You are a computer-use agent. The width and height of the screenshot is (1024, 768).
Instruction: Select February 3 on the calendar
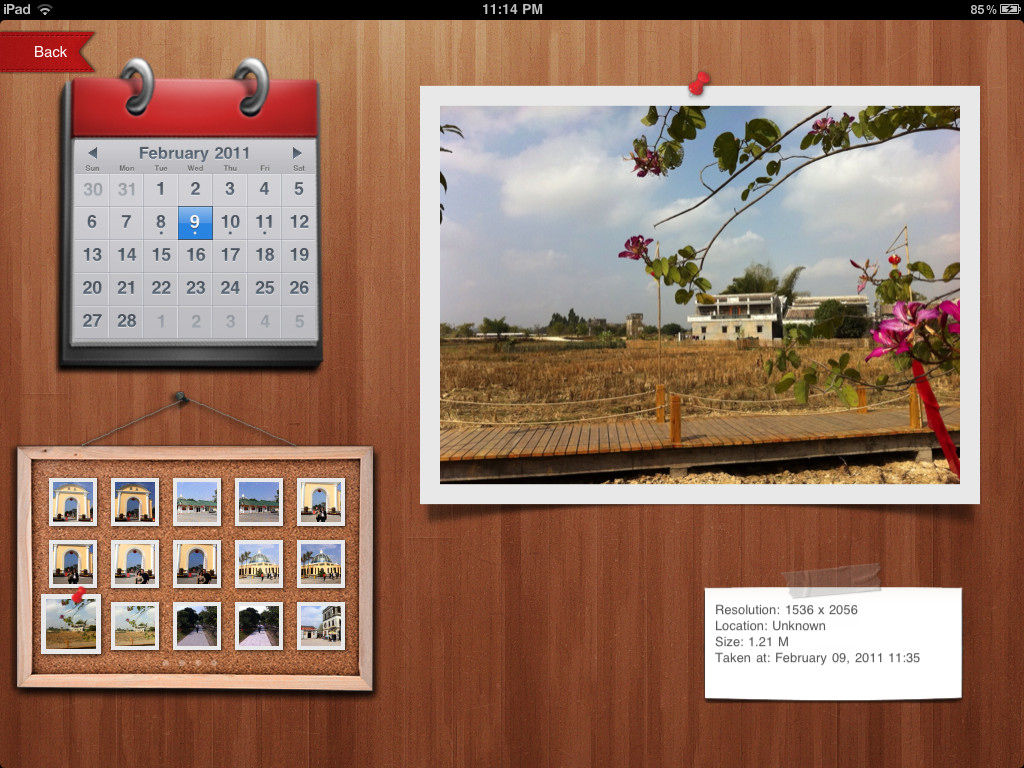tap(230, 189)
